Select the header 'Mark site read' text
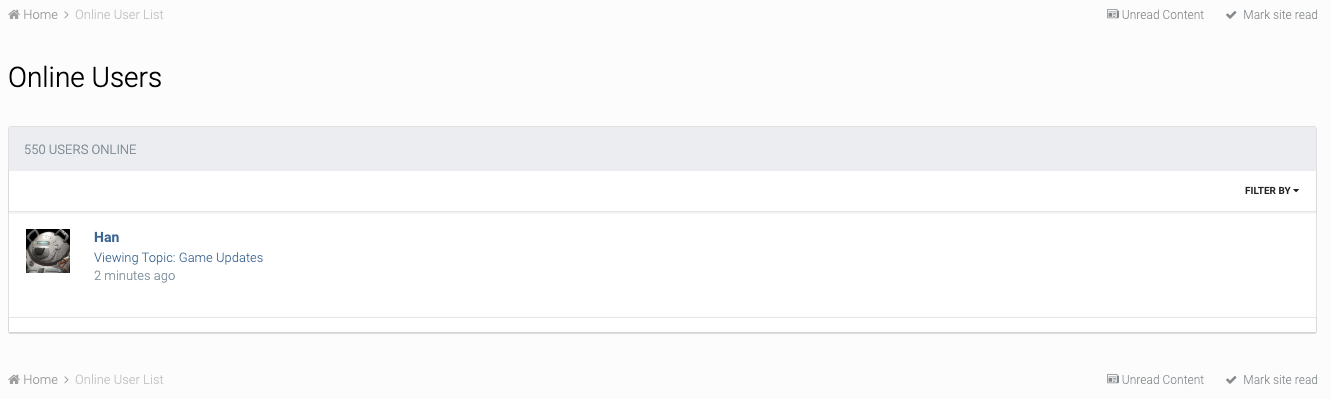The image size is (1331, 399). [1280, 15]
